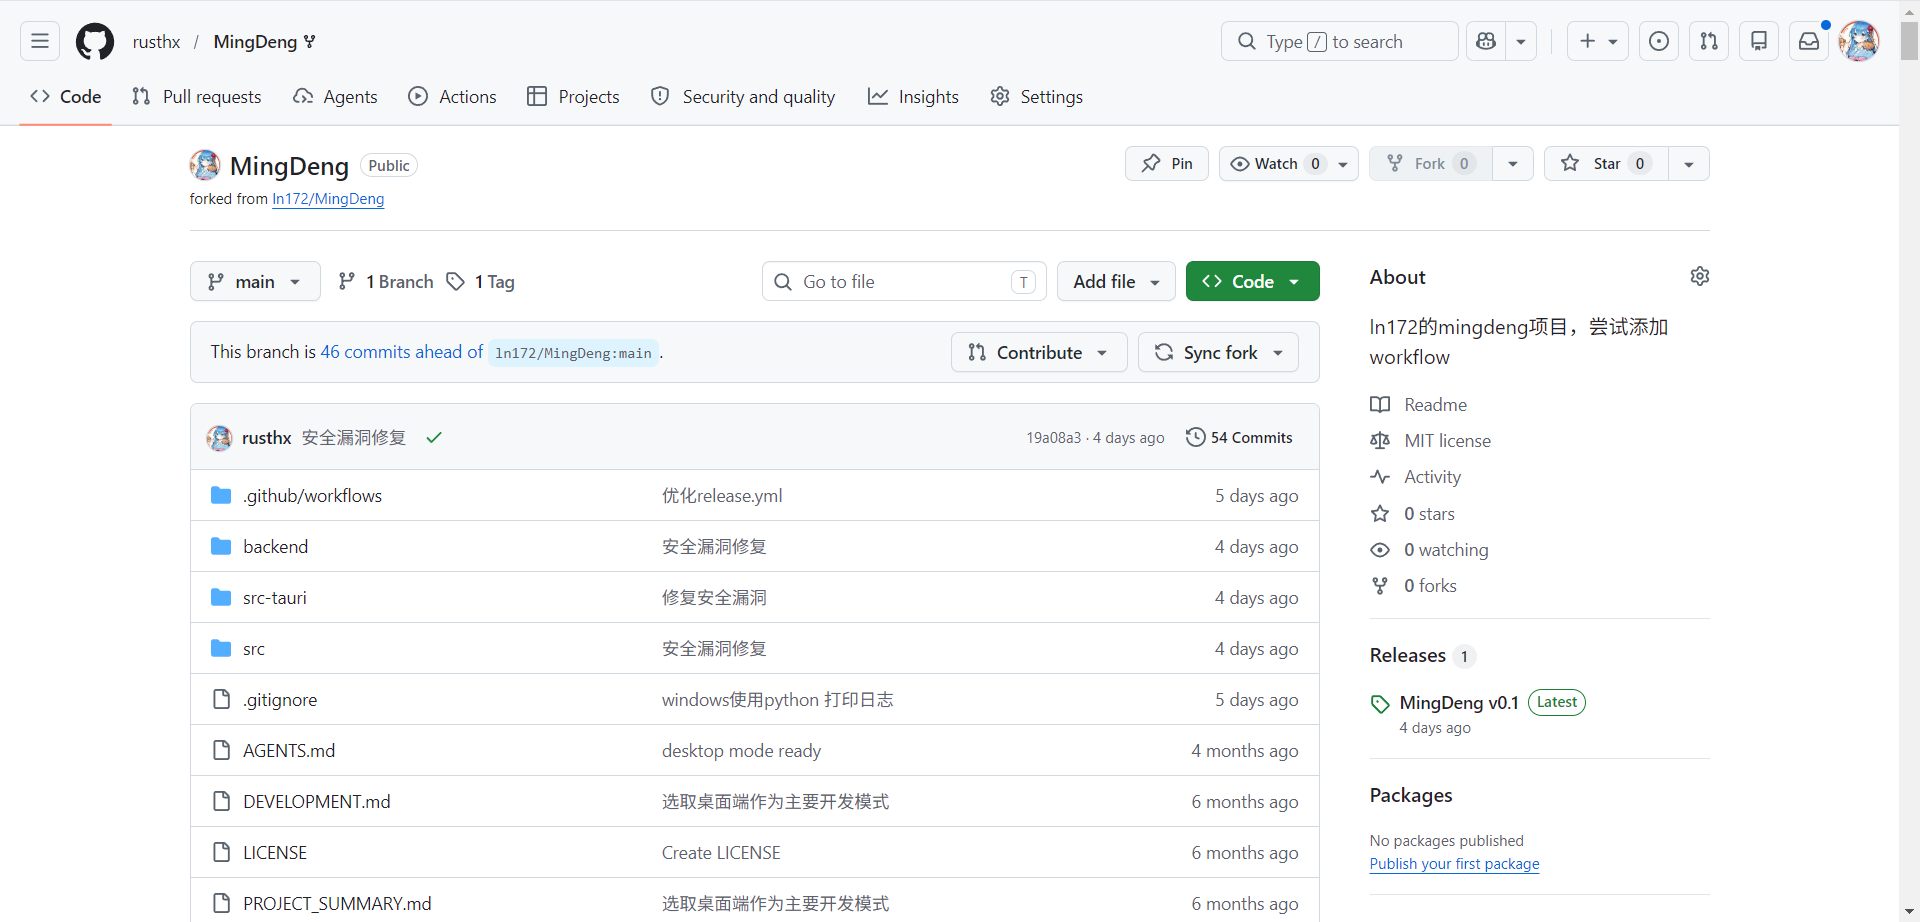Open the forked-from ln172/MingDeng link
Image resolution: width=1920 pixels, height=922 pixels.
[x=328, y=199]
